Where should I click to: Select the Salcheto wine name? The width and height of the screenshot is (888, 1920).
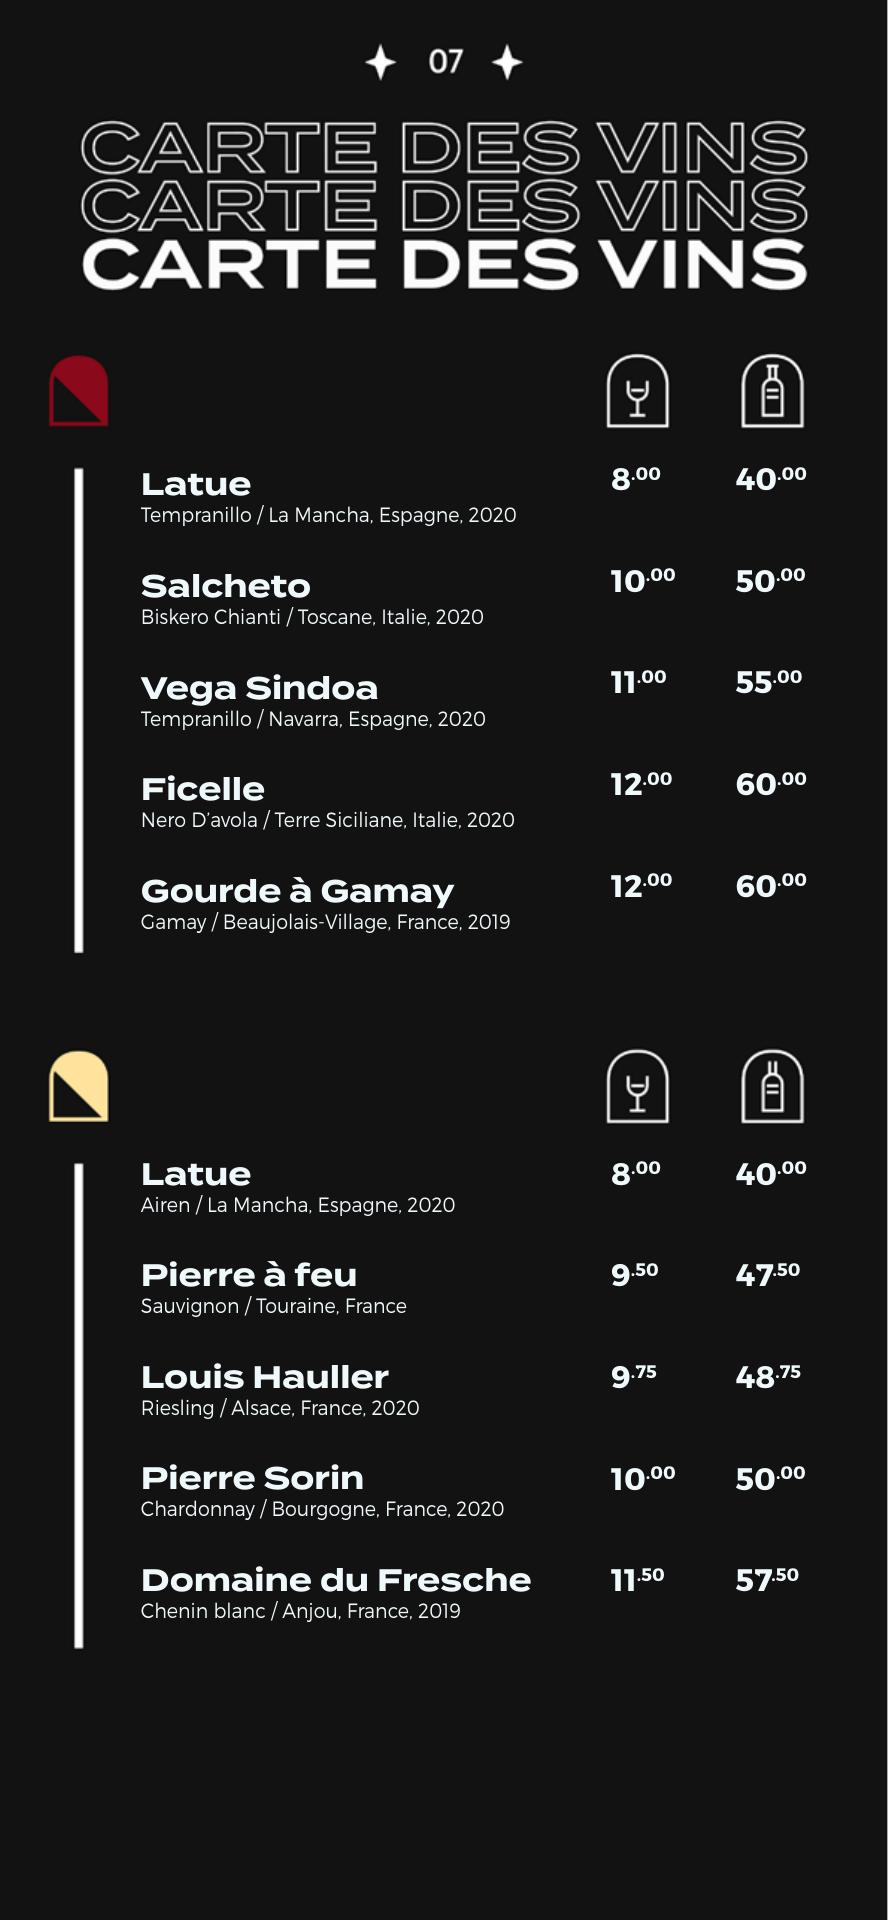(x=226, y=586)
